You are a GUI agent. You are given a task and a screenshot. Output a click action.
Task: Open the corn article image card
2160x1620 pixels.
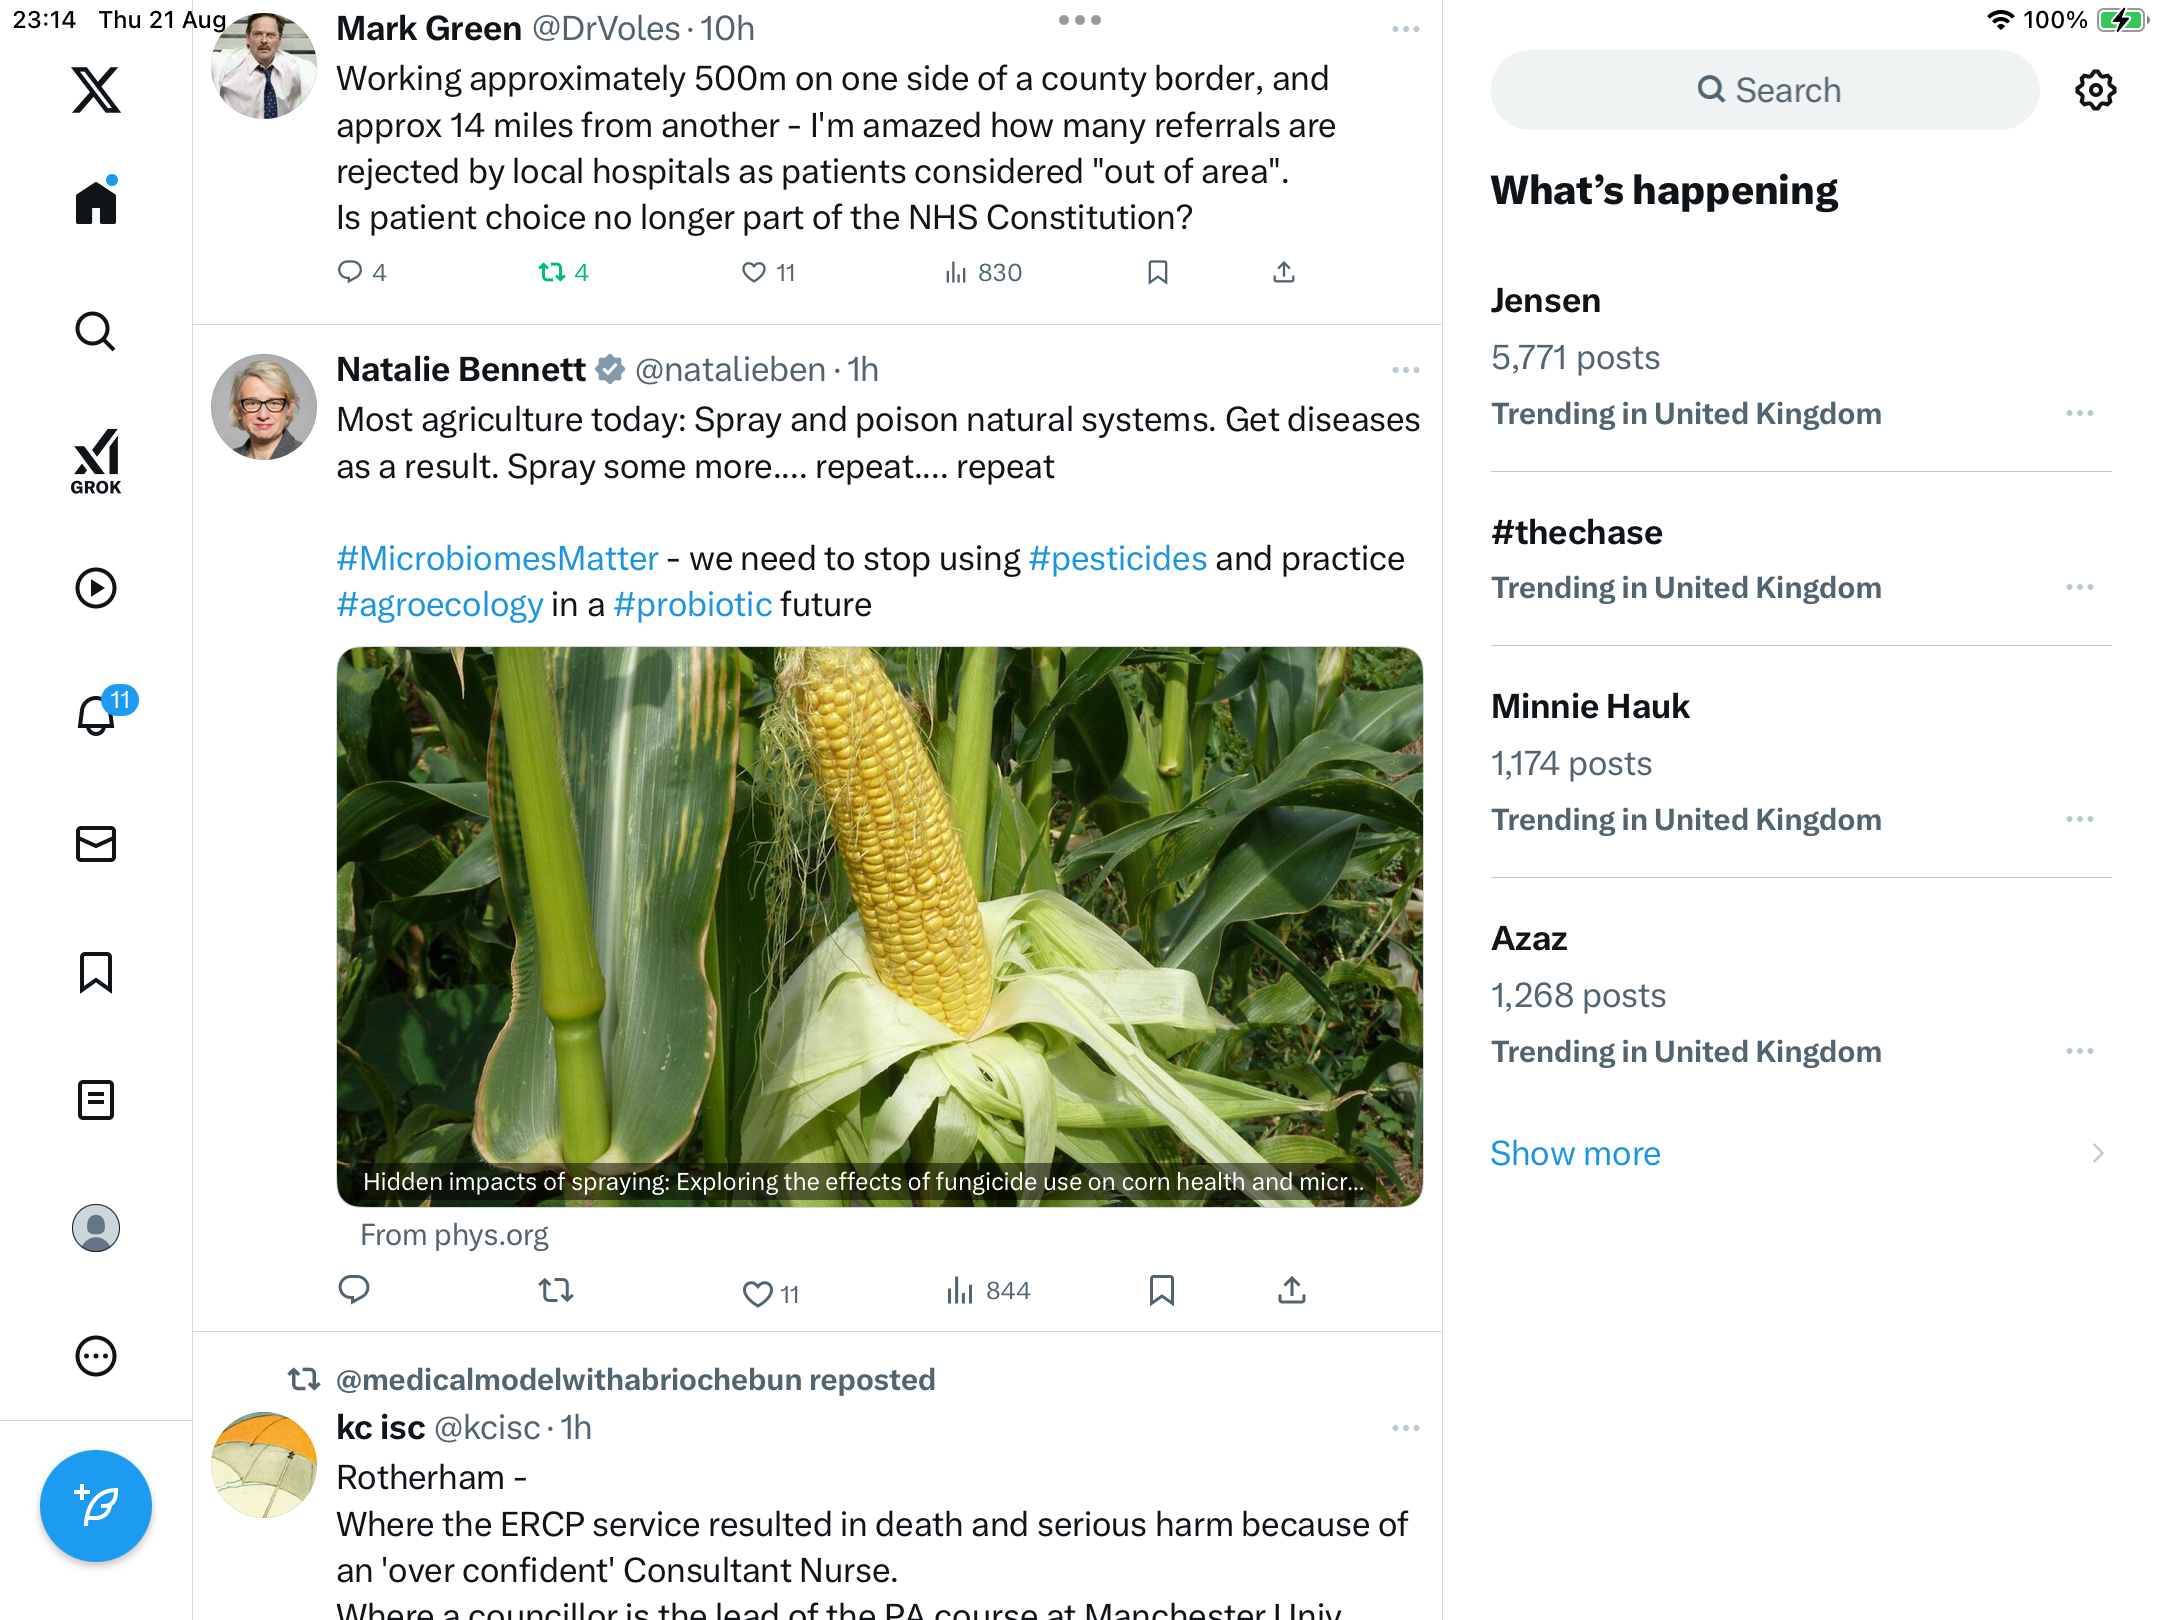point(879,925)
